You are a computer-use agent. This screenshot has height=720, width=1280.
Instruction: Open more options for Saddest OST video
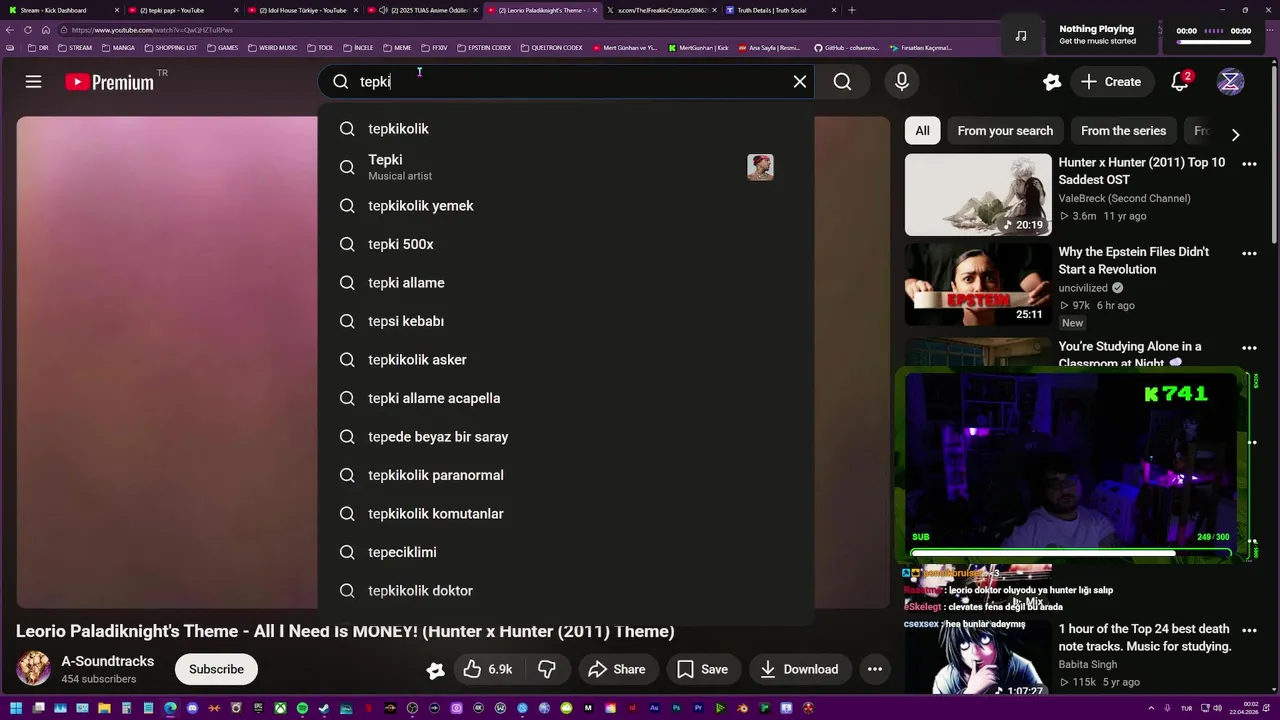click(x=1249, y=164)
